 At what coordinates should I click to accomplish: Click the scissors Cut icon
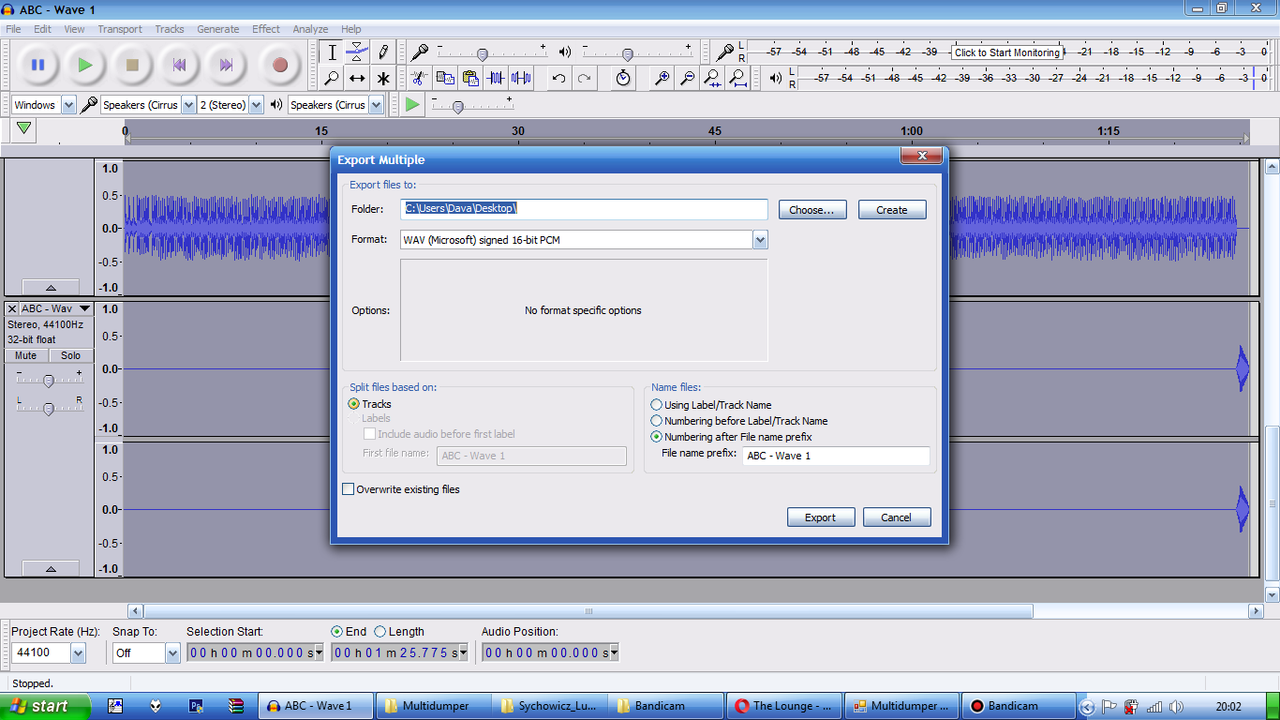pos(420,78)
